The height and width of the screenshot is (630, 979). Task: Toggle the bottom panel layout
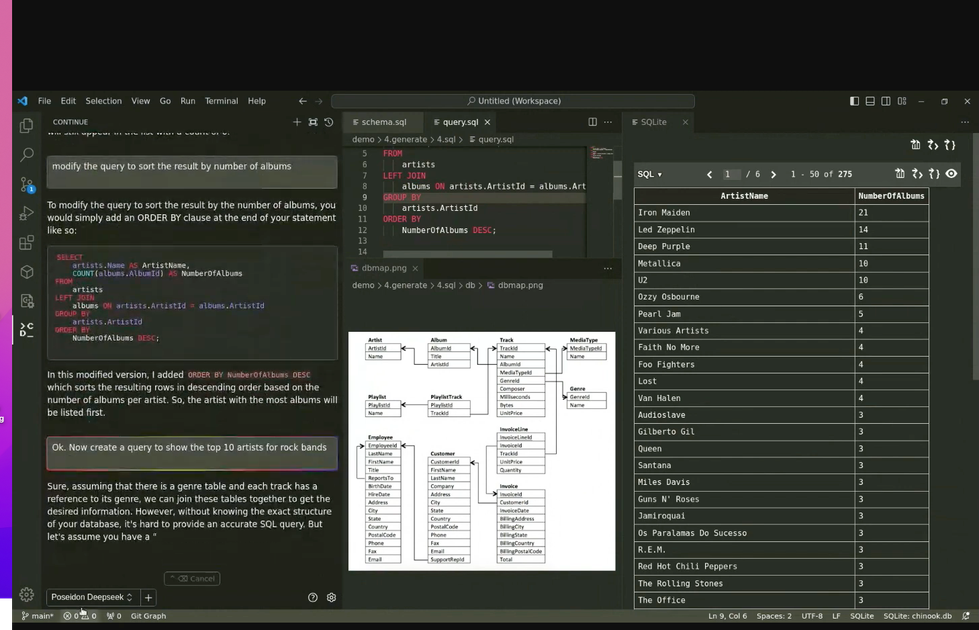click(871, 101)
